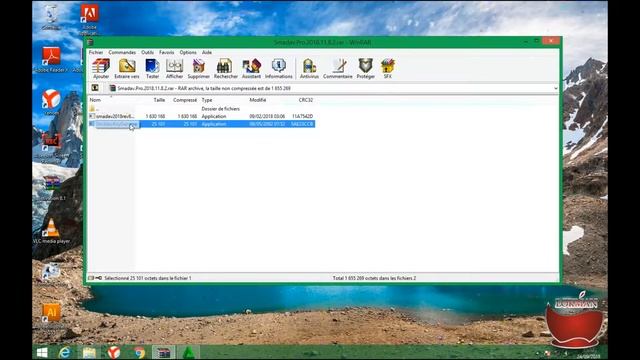This screenshot has width=640, height=360.
Task: Click the key icon in the status bar
Action: [x=98, y=278]
